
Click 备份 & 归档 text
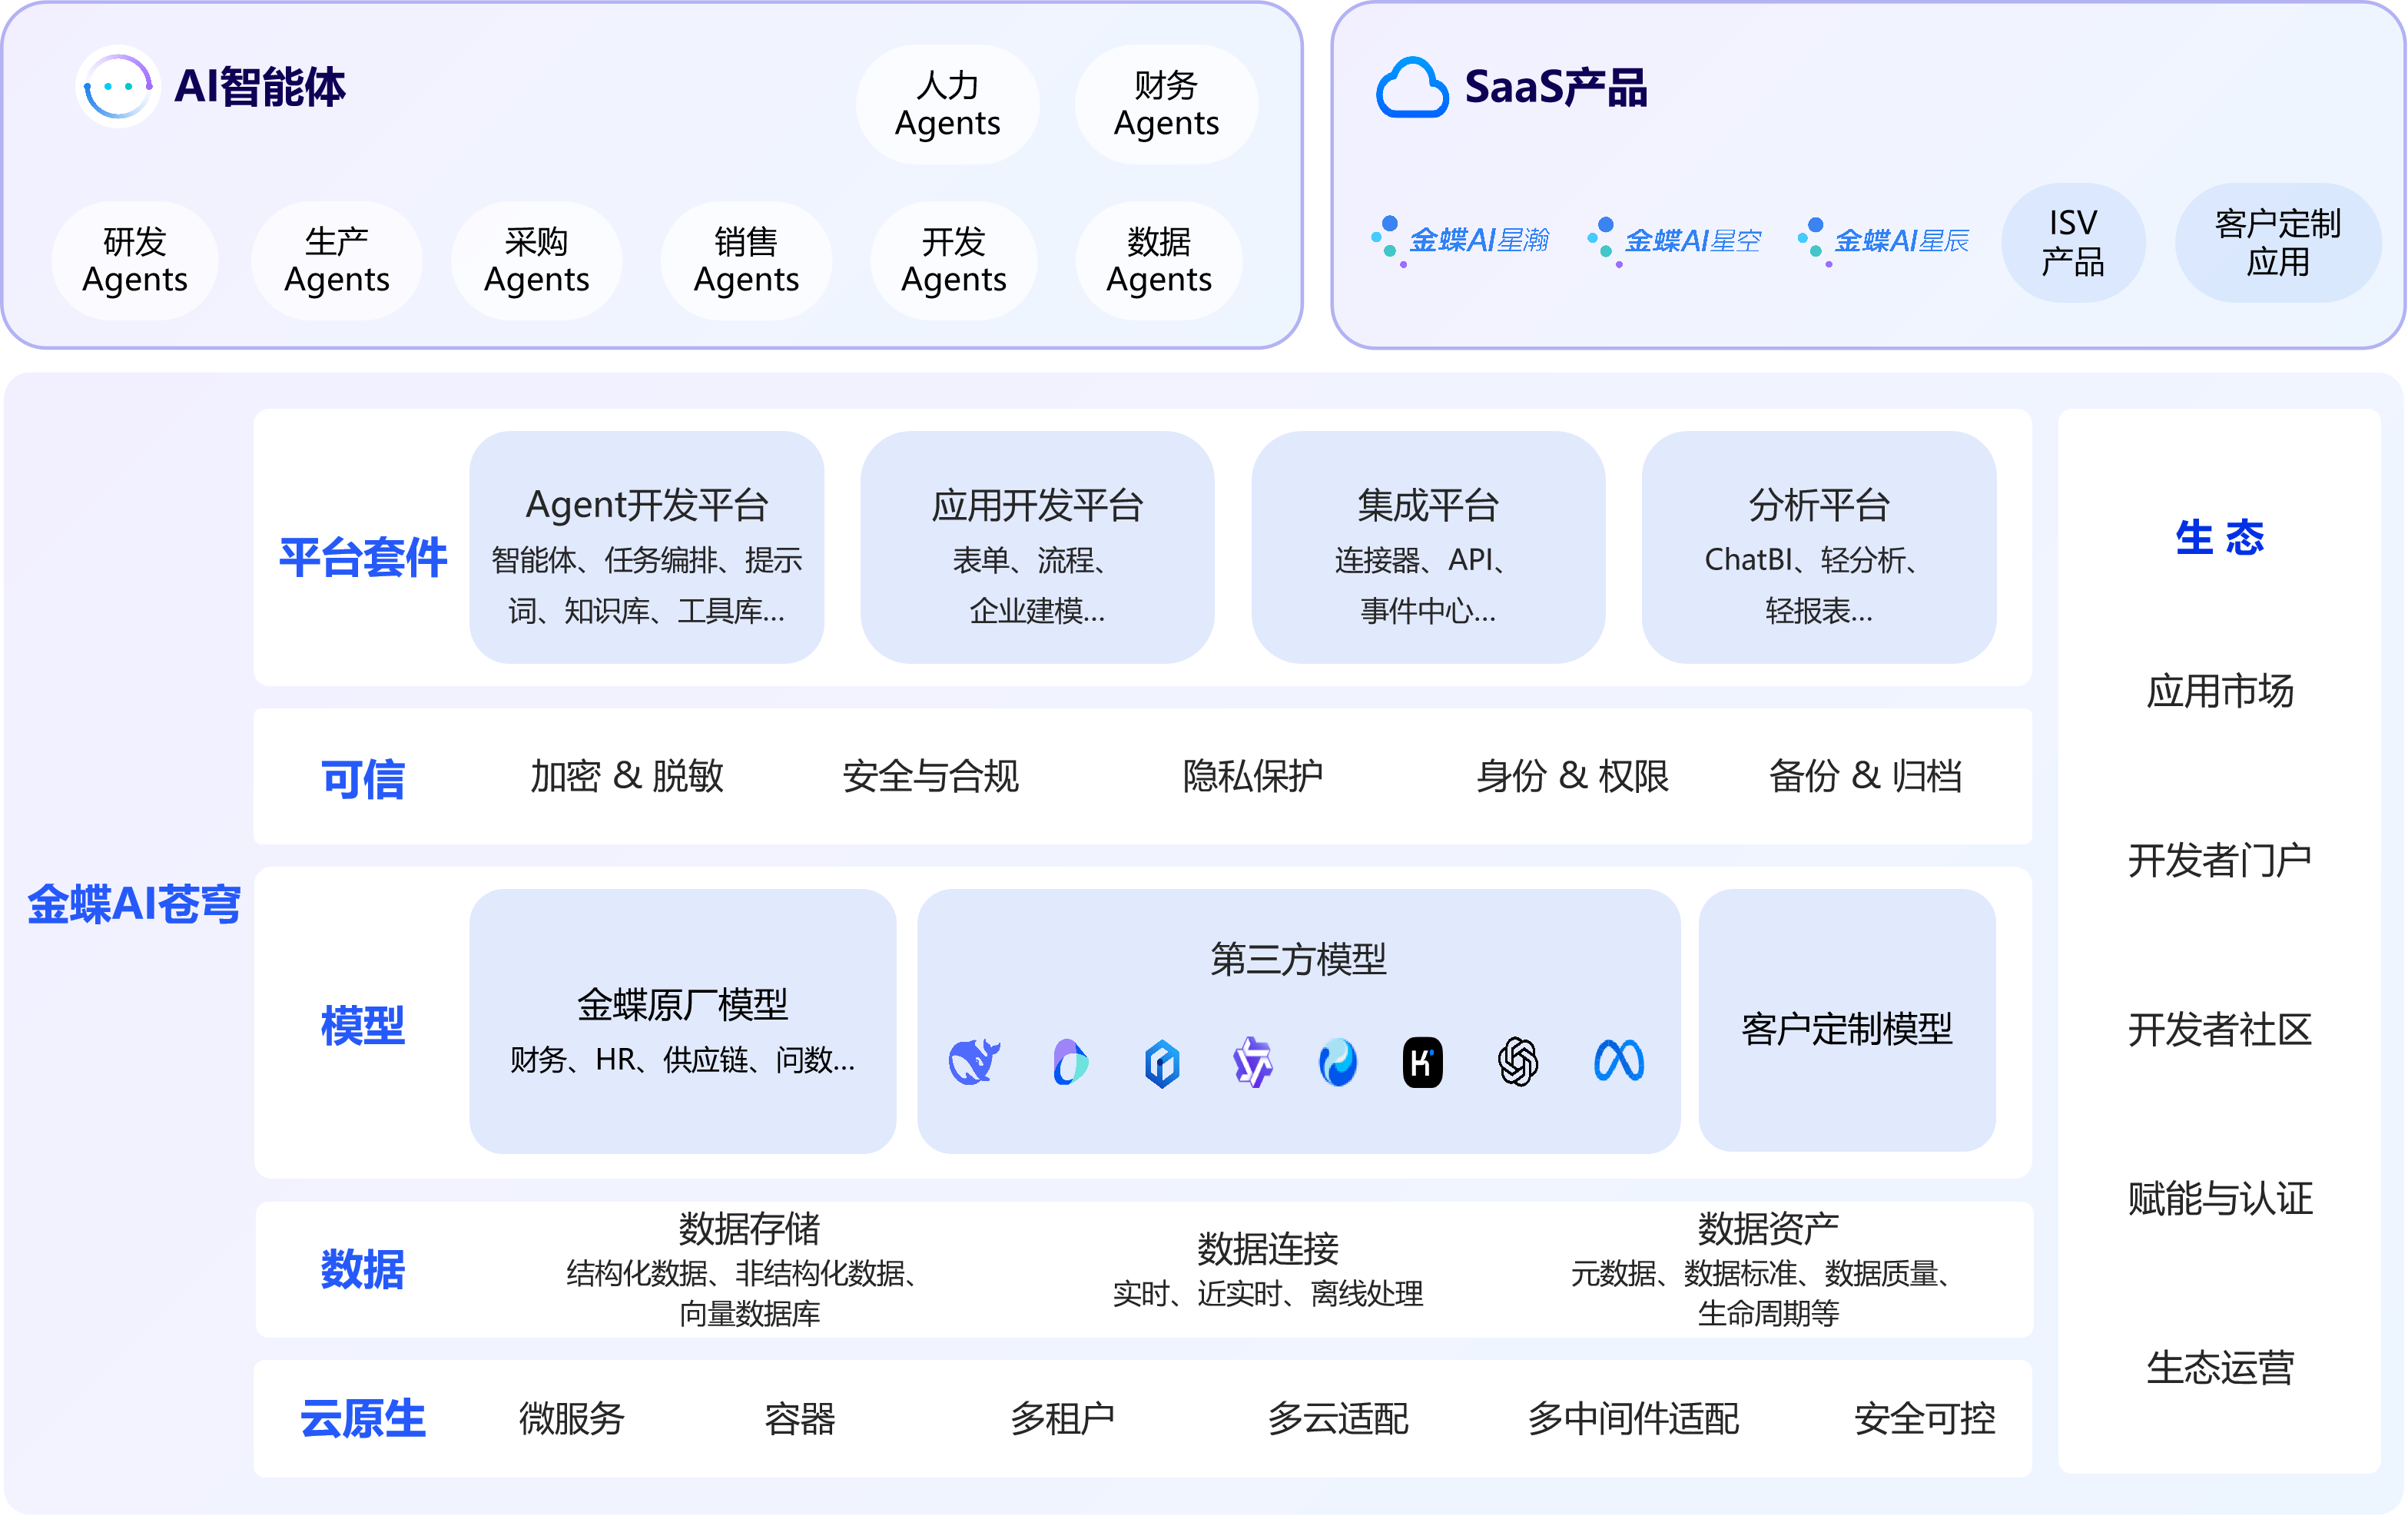(x=1865, y=776)
